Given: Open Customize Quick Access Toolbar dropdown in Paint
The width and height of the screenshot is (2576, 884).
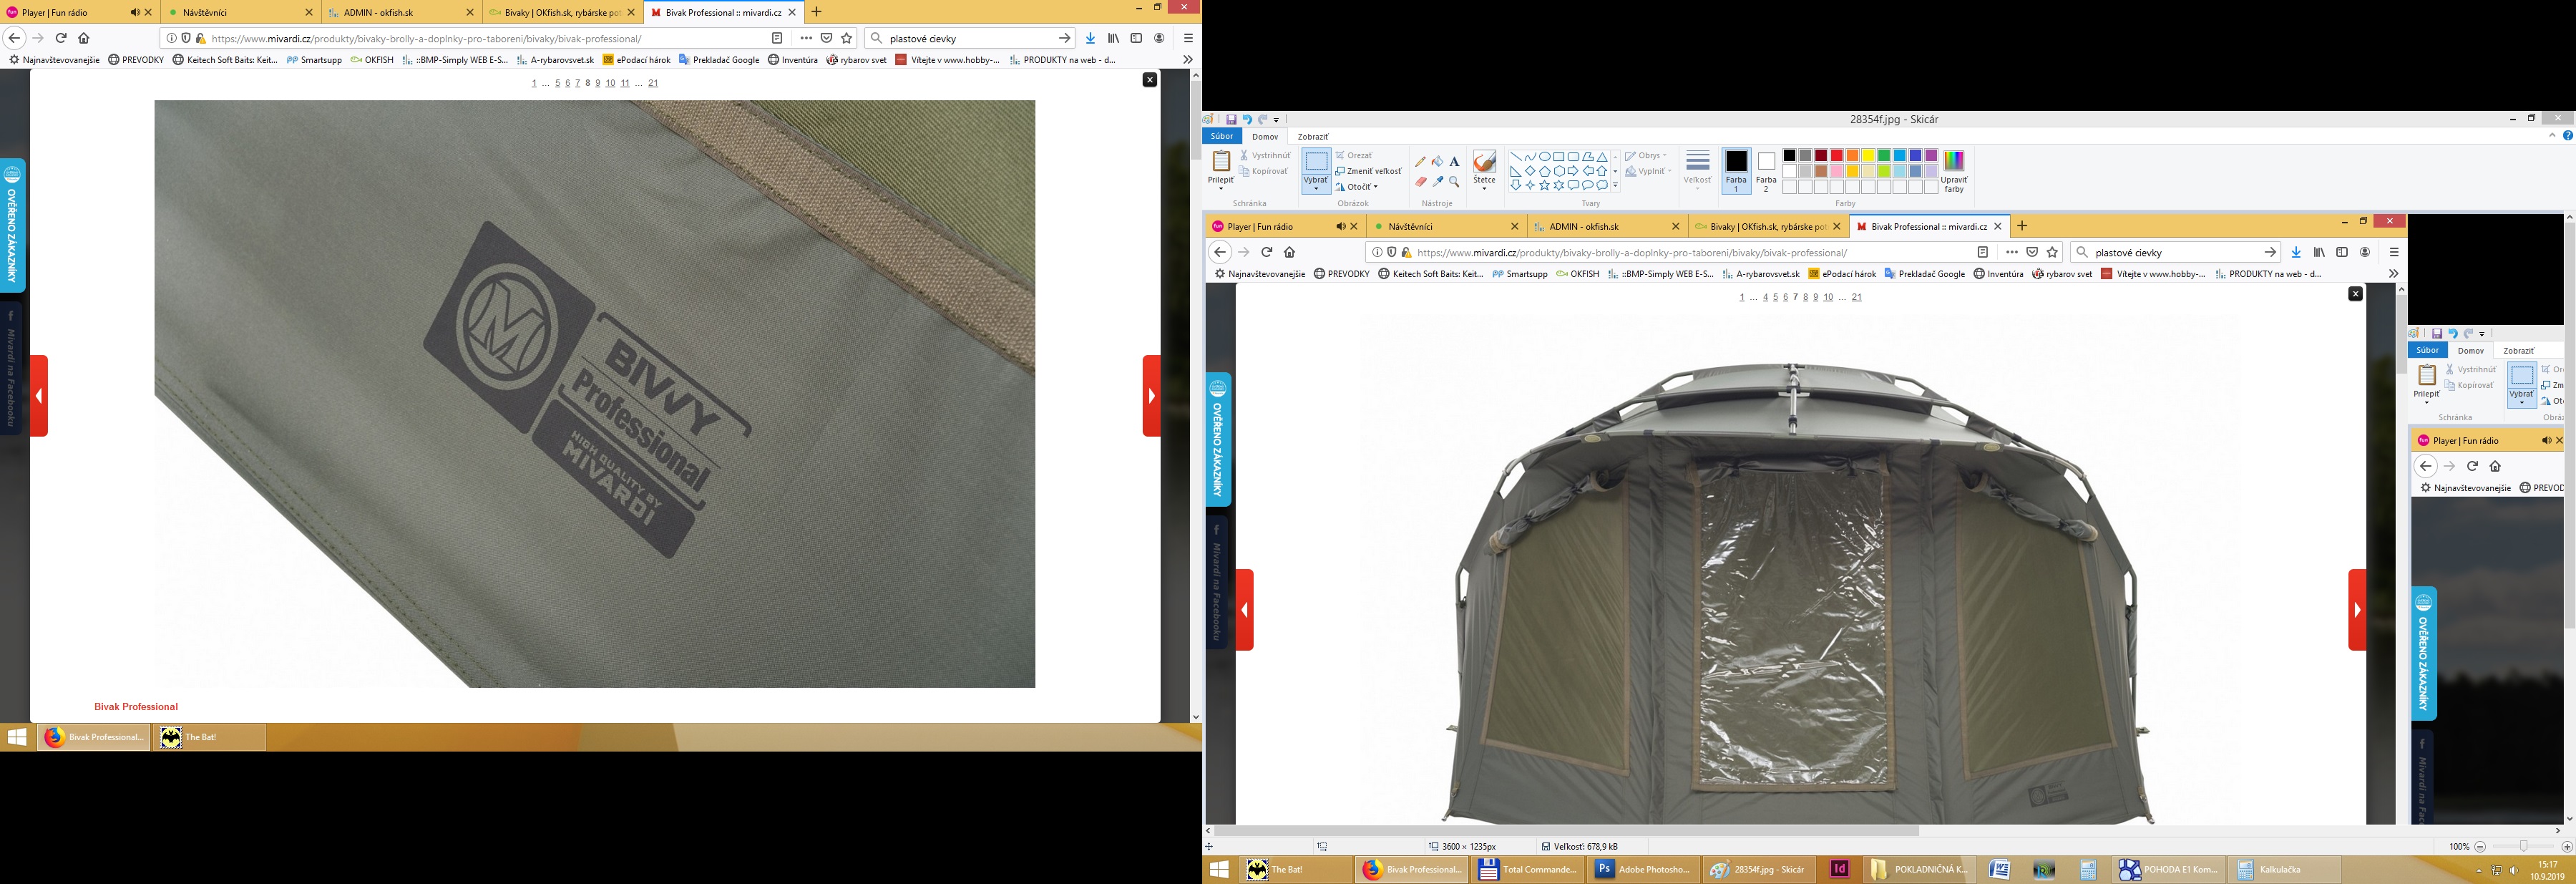Looking at the screenshot, I should point(1276,120).
